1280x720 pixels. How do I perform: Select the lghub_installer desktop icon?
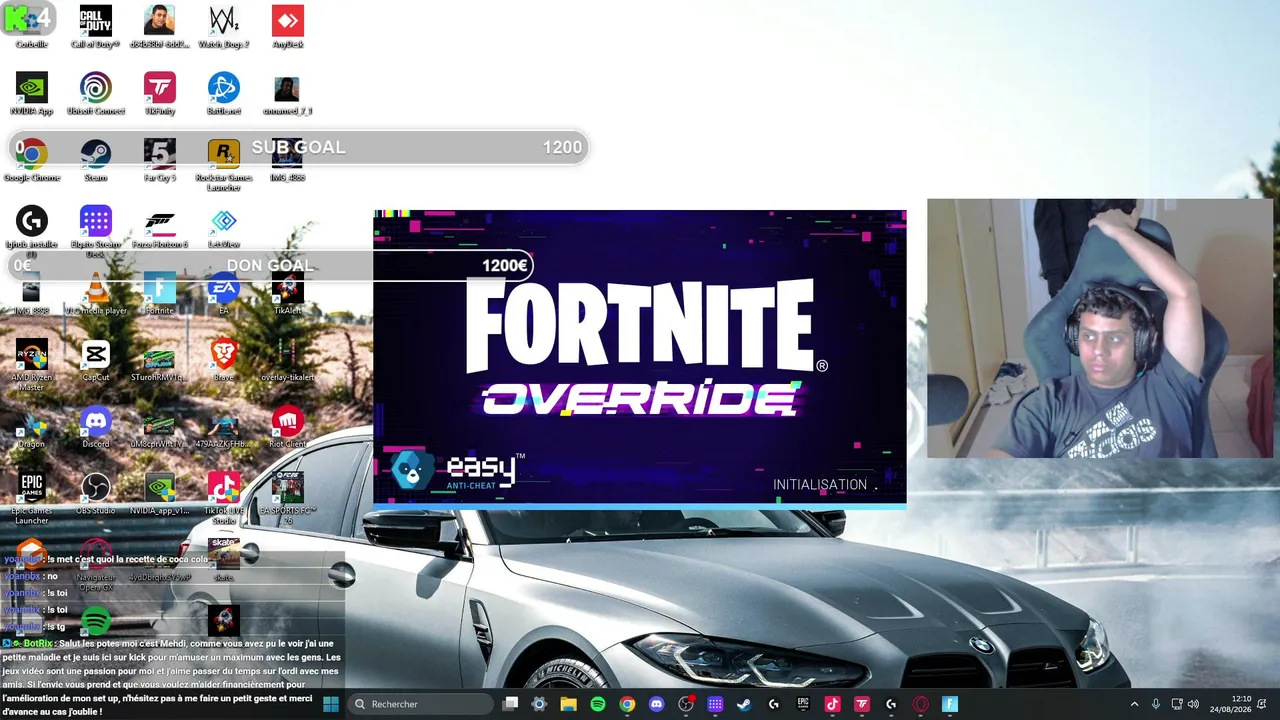point(31,231)
